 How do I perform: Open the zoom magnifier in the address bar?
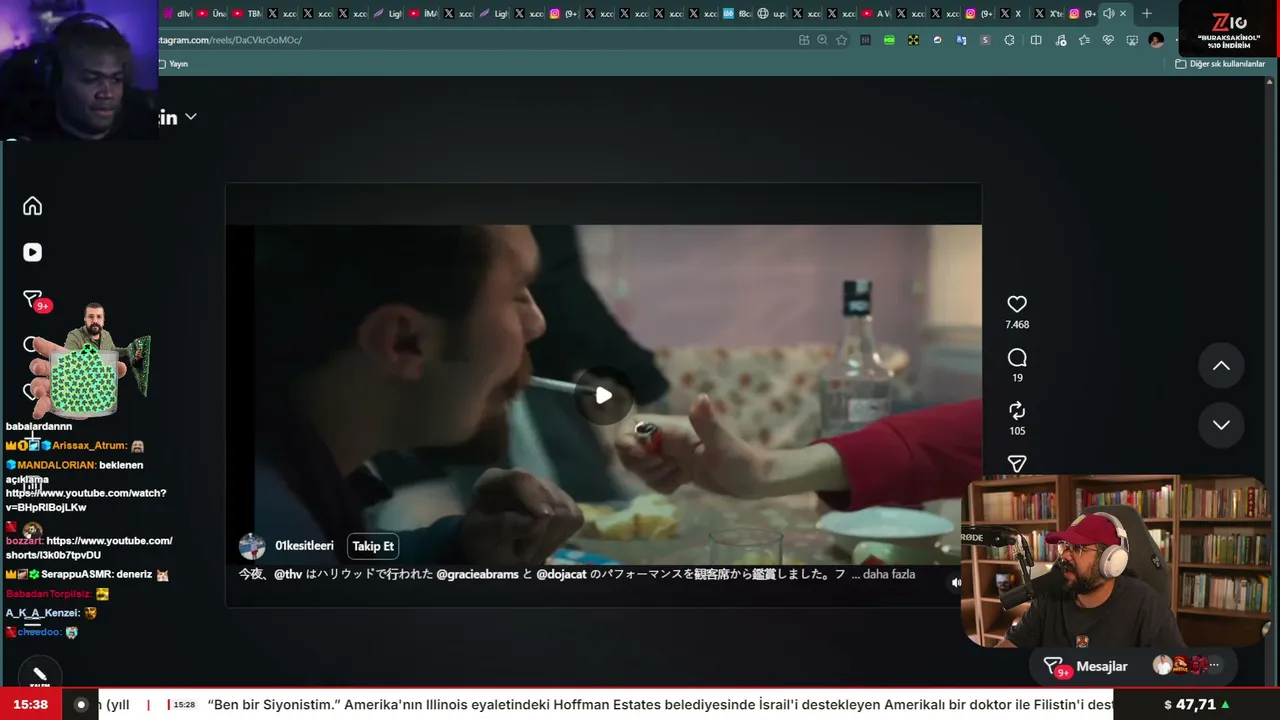pos(822,40)
